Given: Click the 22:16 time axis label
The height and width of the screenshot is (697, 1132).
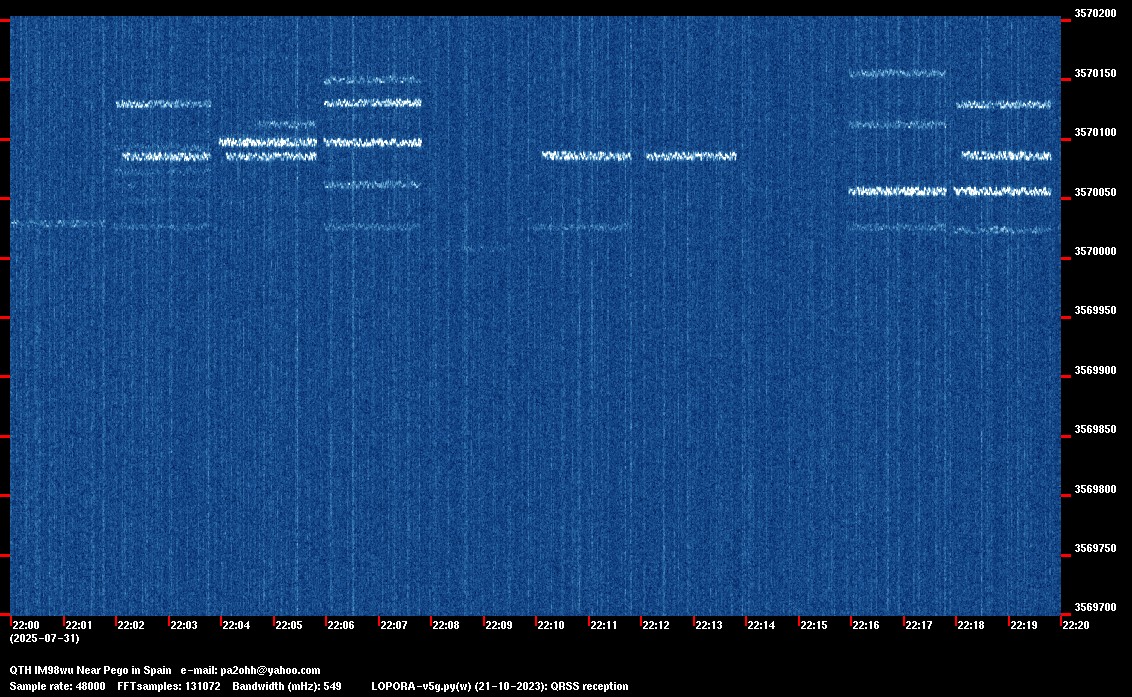Looking at the screenshot, I should (x=866, y=625).
